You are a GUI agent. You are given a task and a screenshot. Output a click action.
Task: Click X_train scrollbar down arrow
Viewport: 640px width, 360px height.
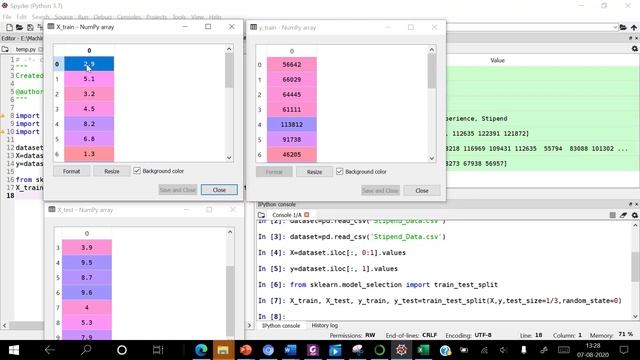pyautogui.click(x=229, y=158)
